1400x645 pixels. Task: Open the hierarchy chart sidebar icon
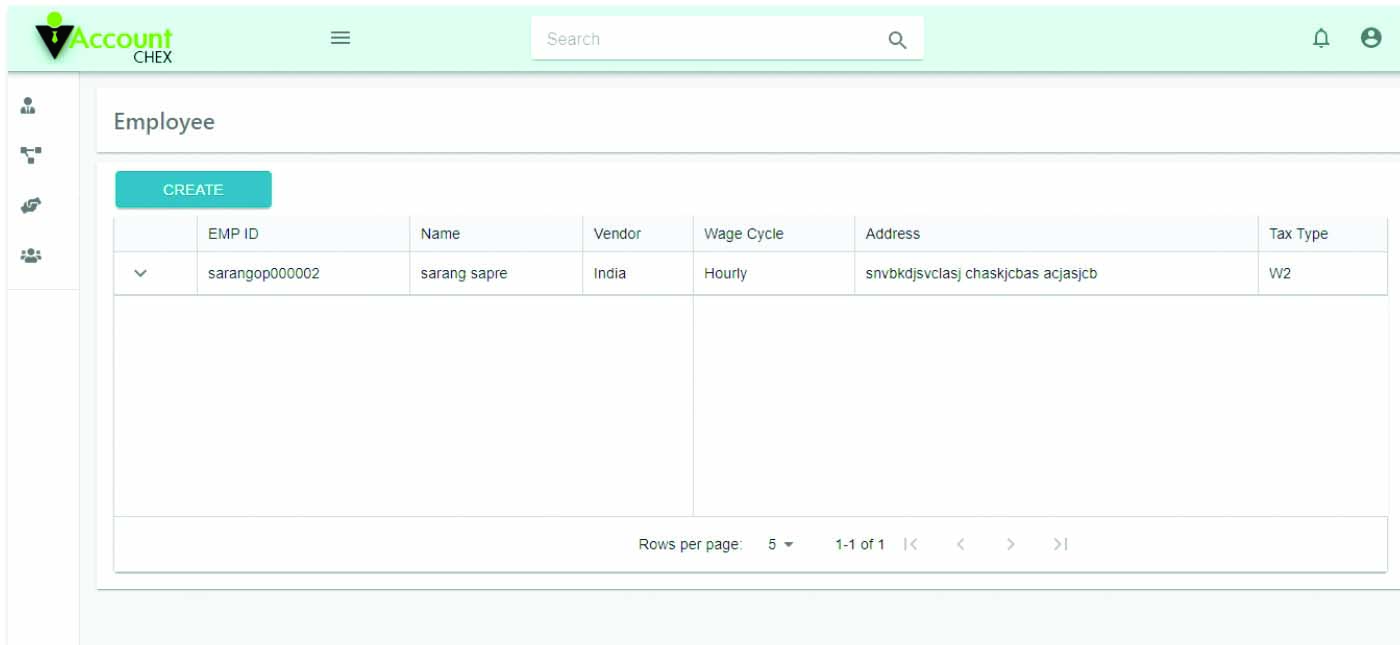[31, 155]
